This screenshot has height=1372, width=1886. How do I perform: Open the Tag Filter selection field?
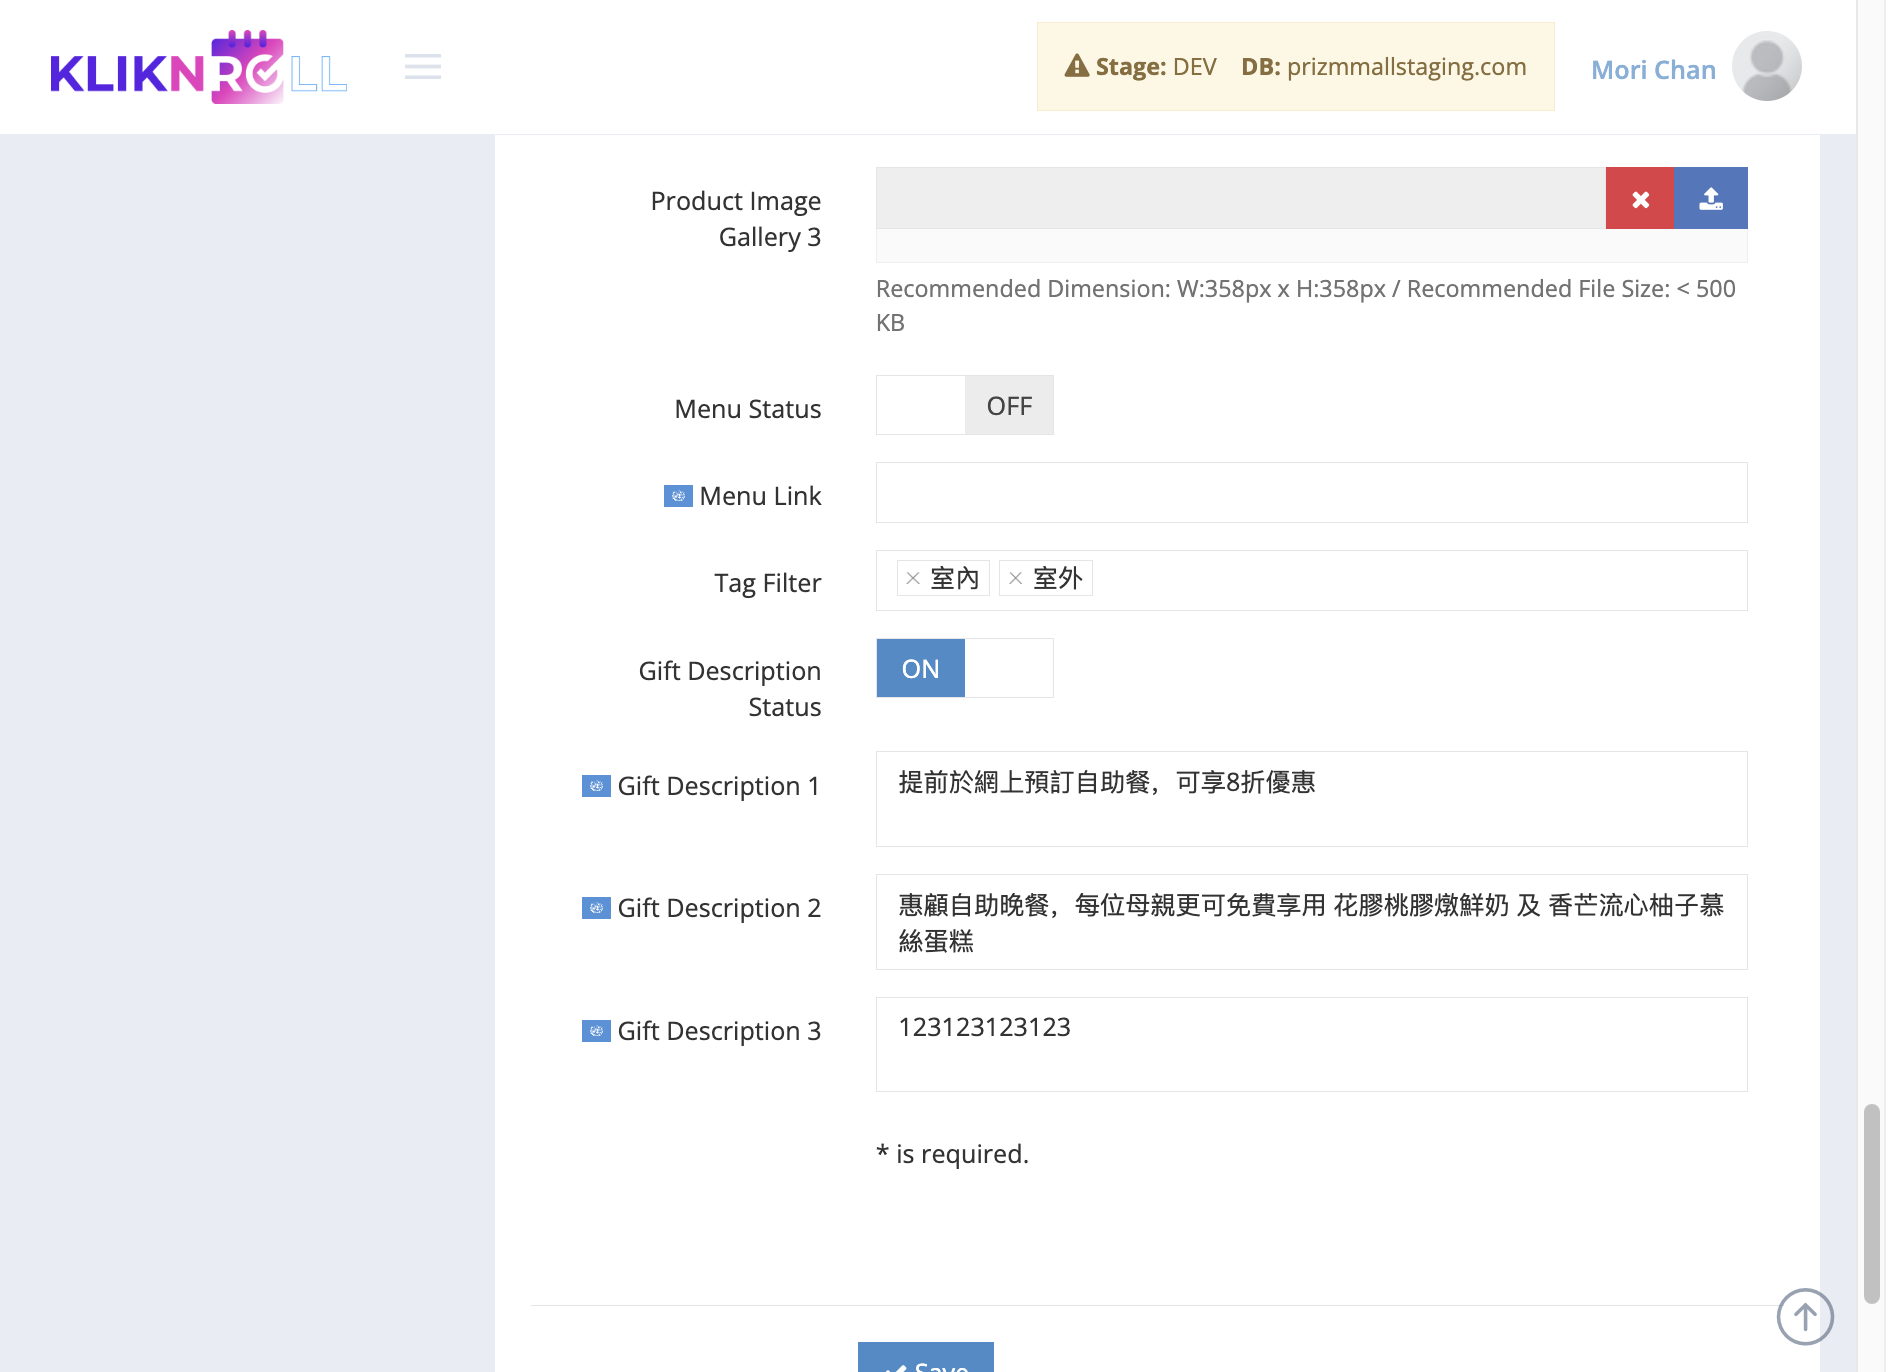[x=1311, y=580]
